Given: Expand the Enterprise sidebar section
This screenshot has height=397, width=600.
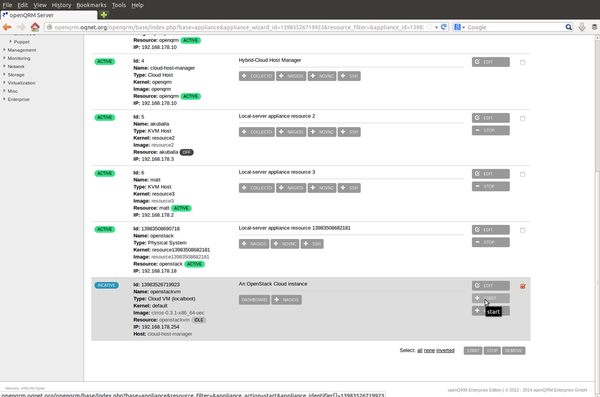Looking at the screenshot, I should coord(4,99).
